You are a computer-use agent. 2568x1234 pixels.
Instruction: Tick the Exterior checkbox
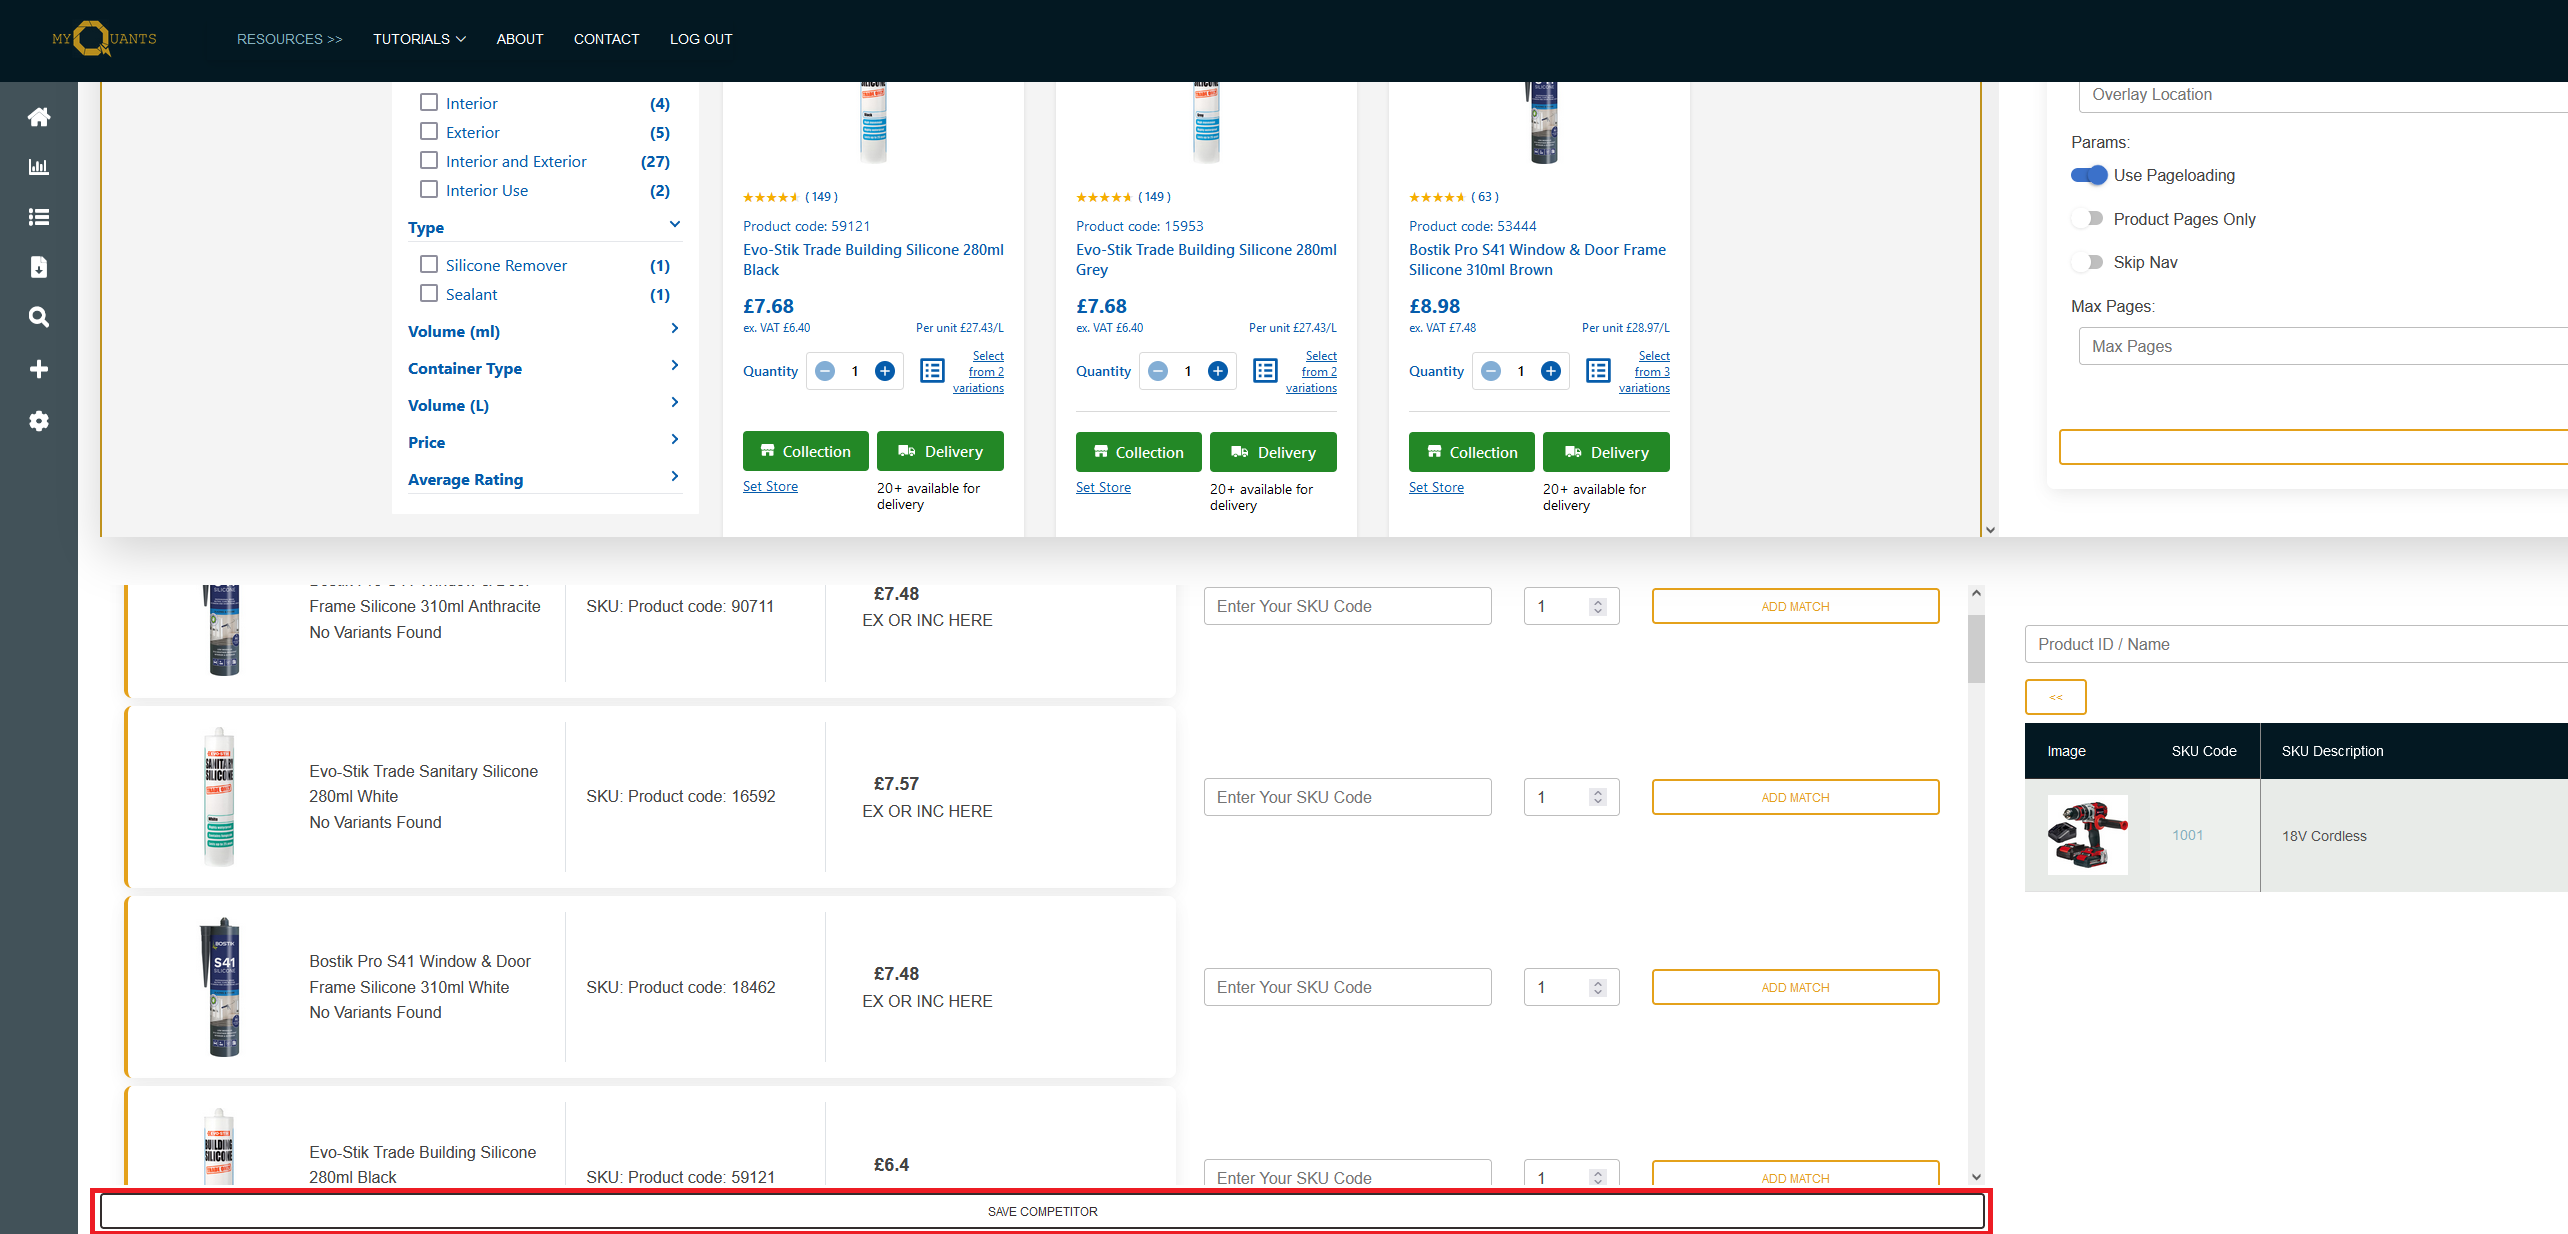429,131
